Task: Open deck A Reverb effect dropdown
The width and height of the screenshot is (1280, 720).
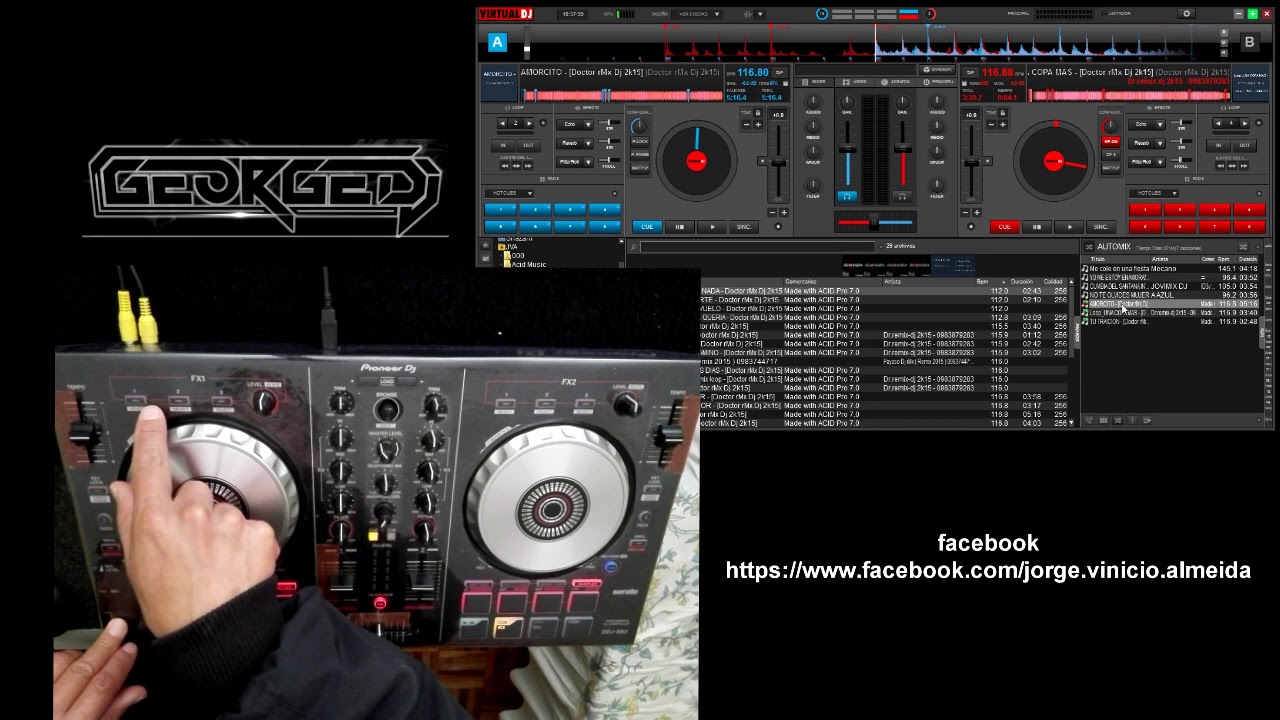Action: [575, 143]
